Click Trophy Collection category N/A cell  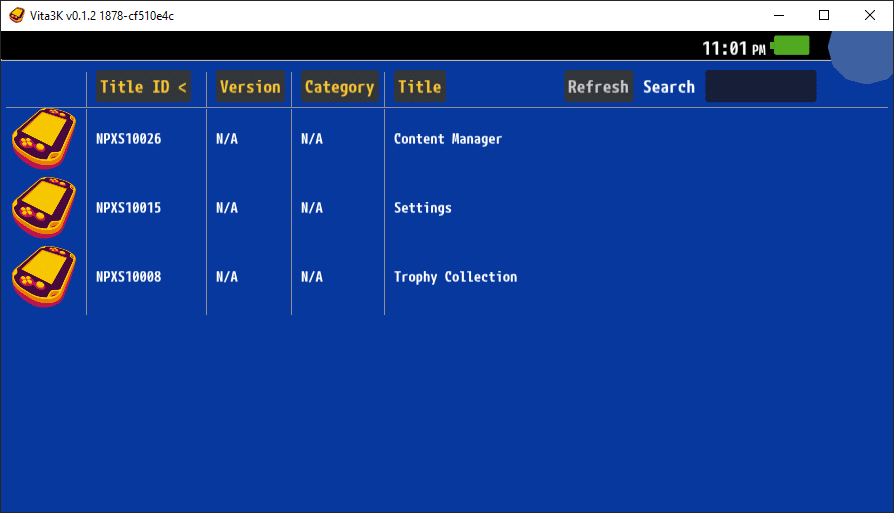tap(312, 276)
